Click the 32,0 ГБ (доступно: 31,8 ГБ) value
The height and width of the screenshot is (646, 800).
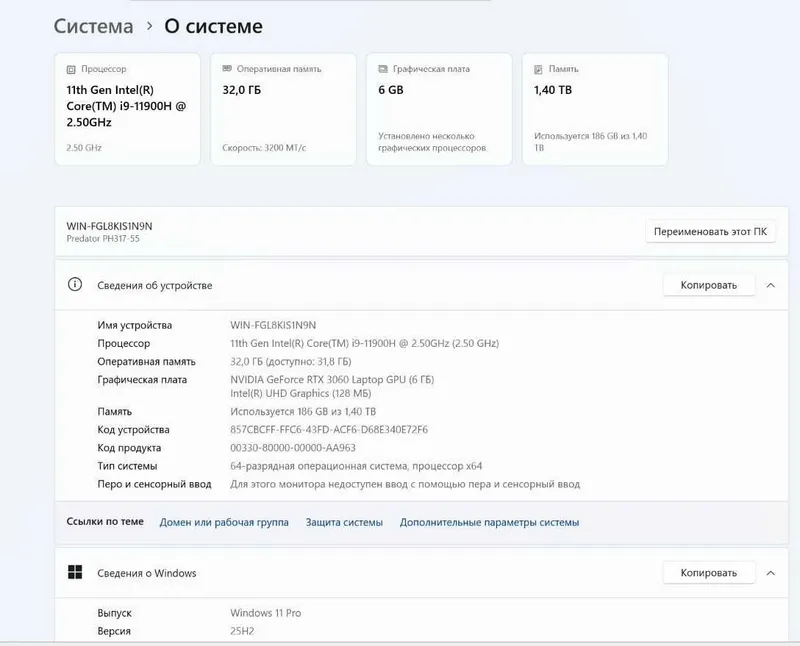point(291,362)
